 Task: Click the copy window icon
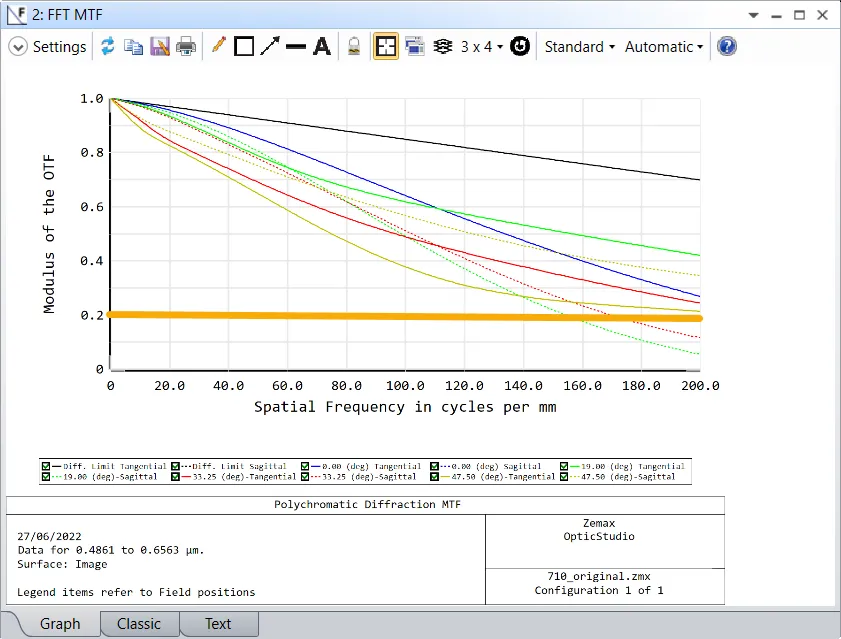pos(133,47)
